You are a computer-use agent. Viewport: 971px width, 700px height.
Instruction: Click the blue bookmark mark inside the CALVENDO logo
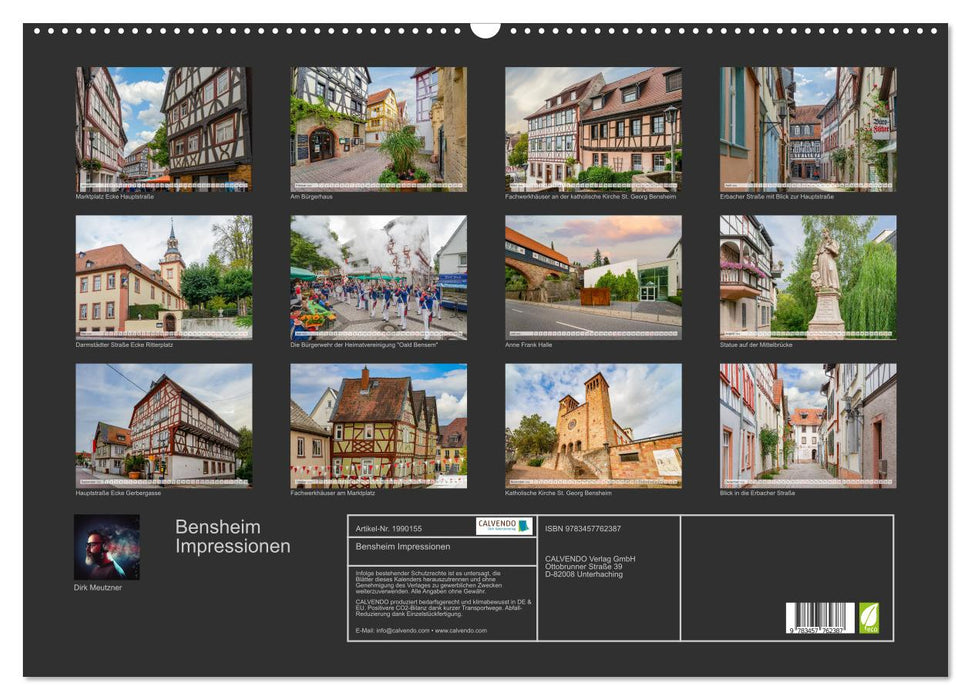tap(522, 528)
